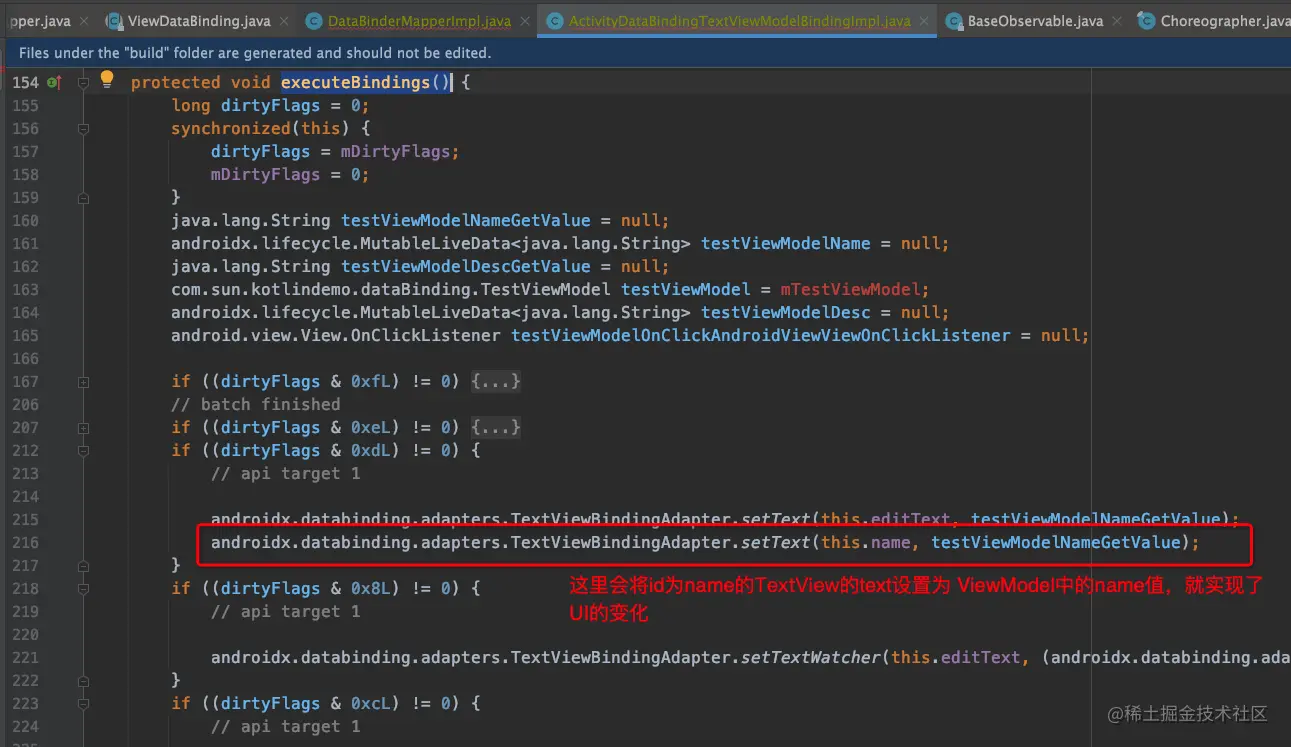Click the override gutter icon on line 154

click(54, 82)
